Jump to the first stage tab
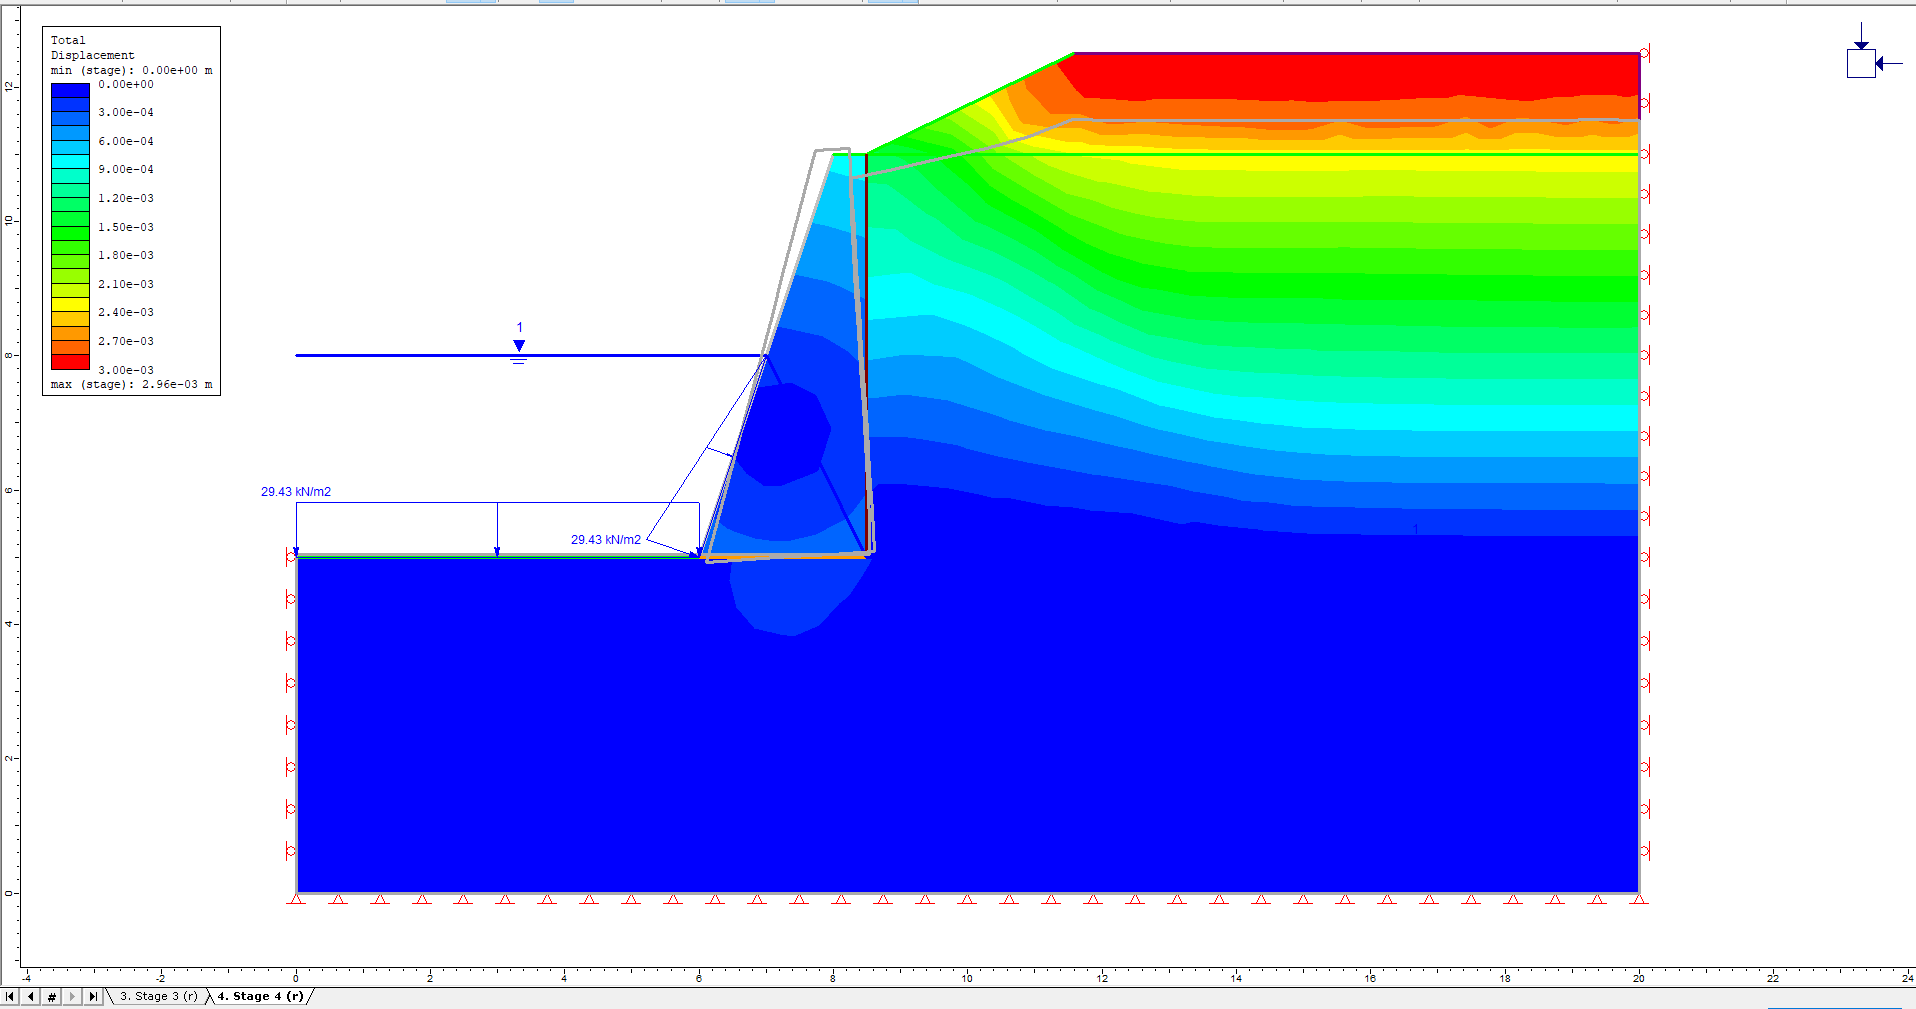 10,996
